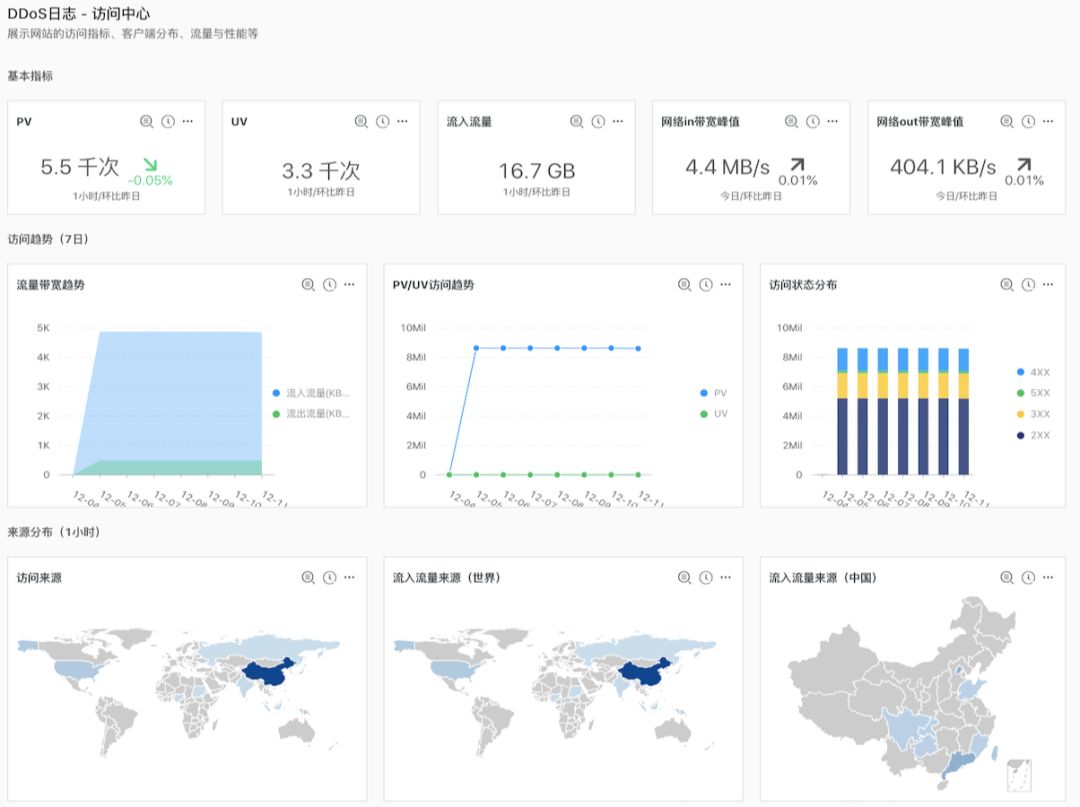The width and height of the screenshot is (1080, 807).
Task: Click the magnifier icon on 网络out带宽峰值 card
Action: (1007, 121)
